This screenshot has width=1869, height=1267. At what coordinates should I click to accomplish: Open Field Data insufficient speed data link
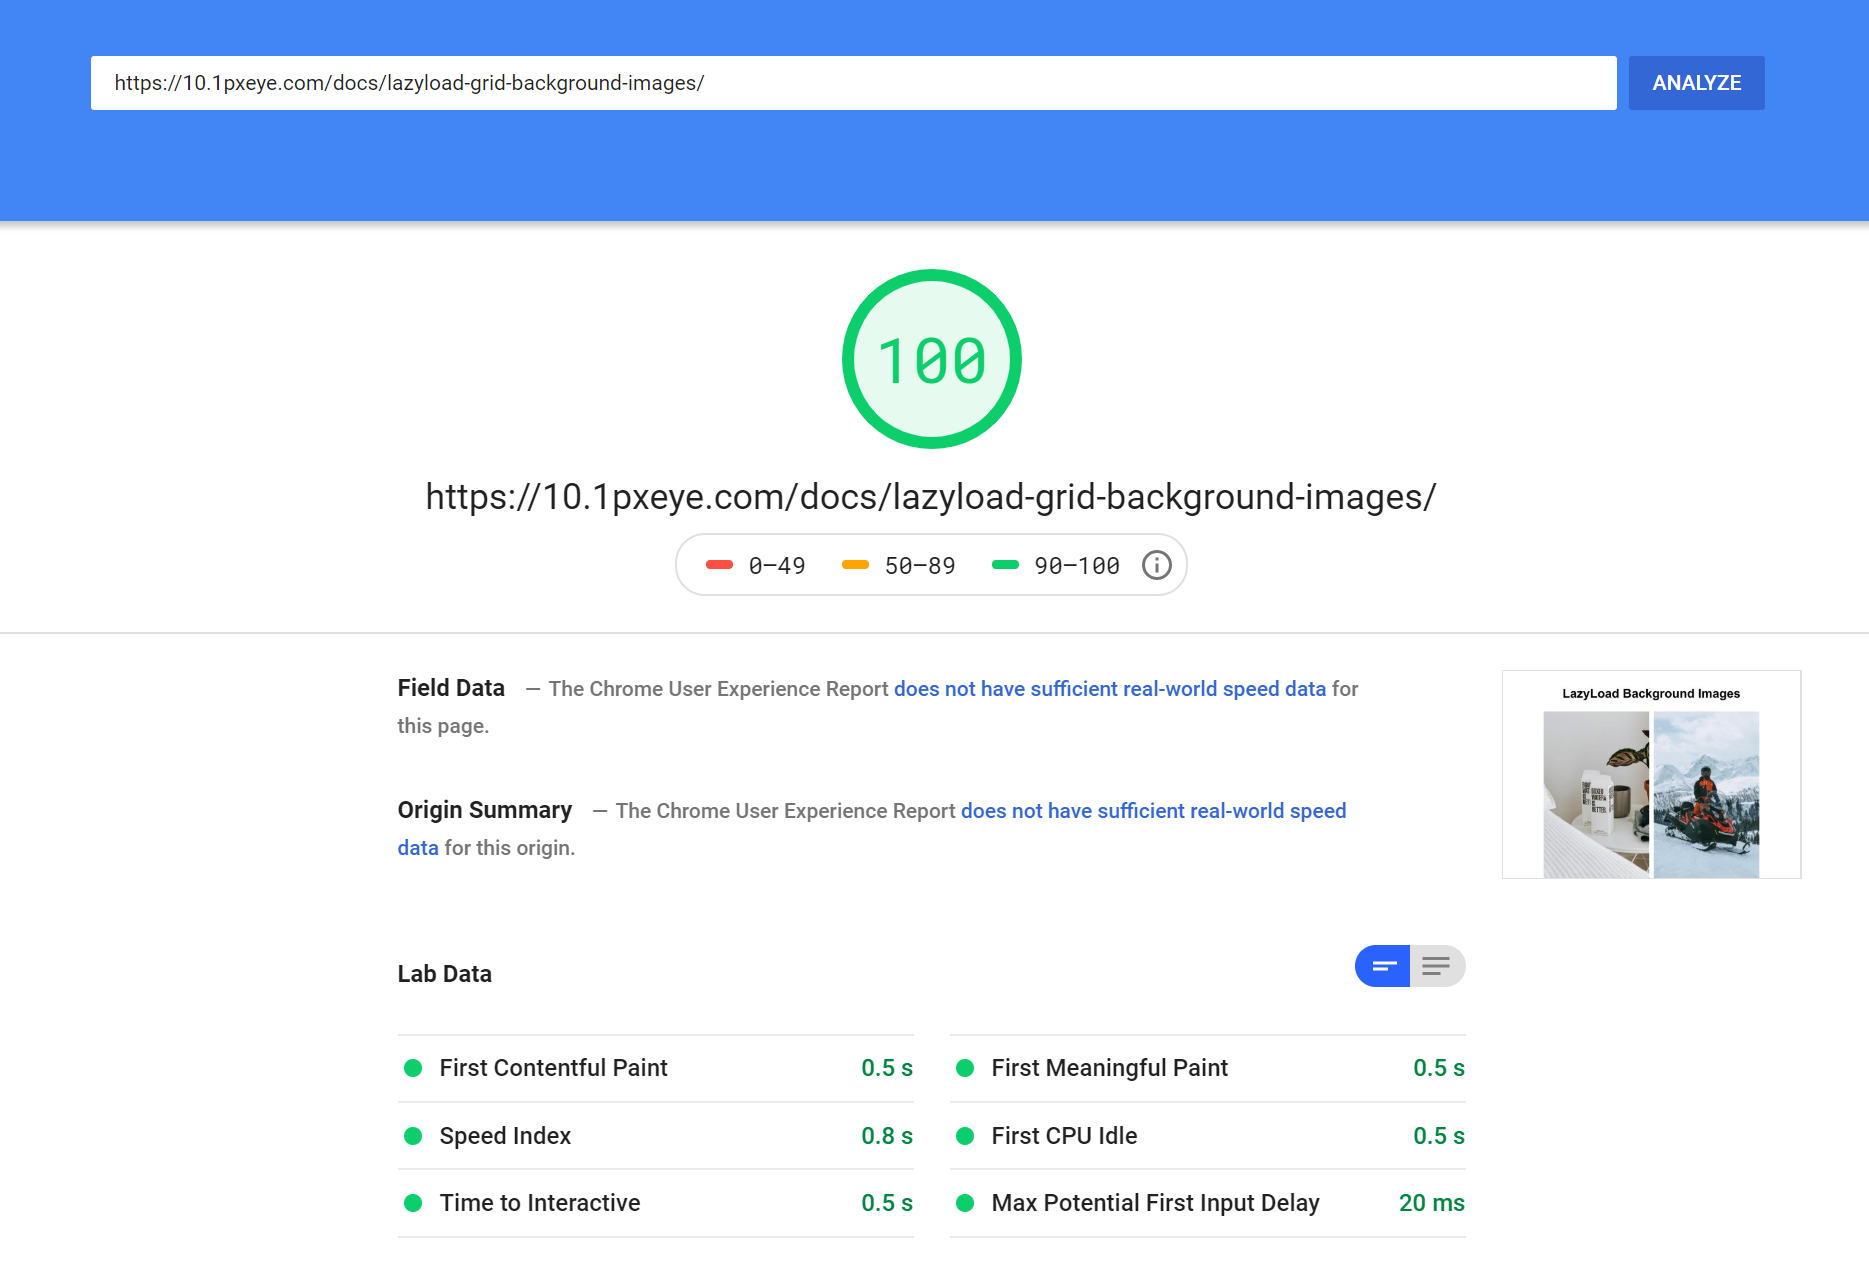pyautogui.click(x=1109, y=689)
